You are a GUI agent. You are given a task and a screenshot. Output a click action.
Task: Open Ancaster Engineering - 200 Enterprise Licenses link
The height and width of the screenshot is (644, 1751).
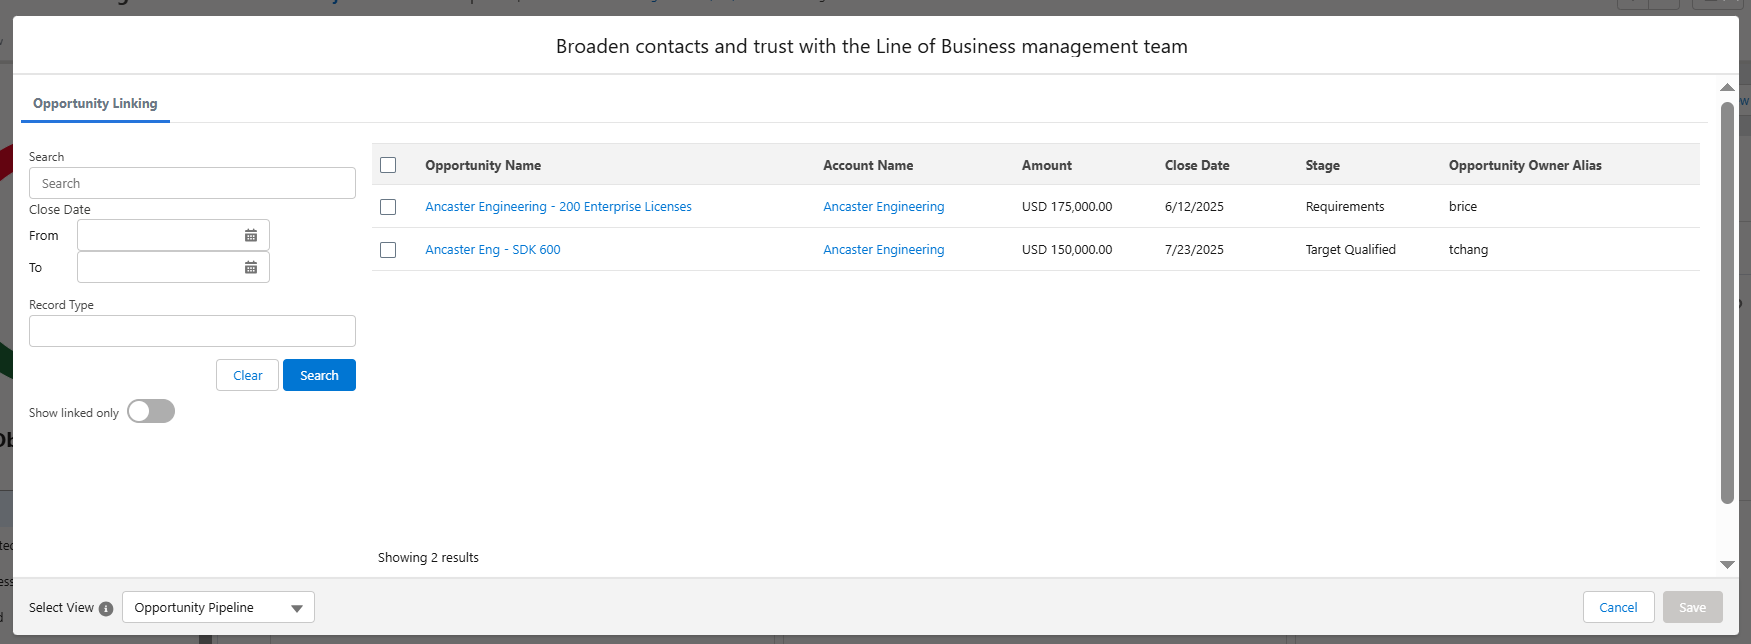[558, 207]
